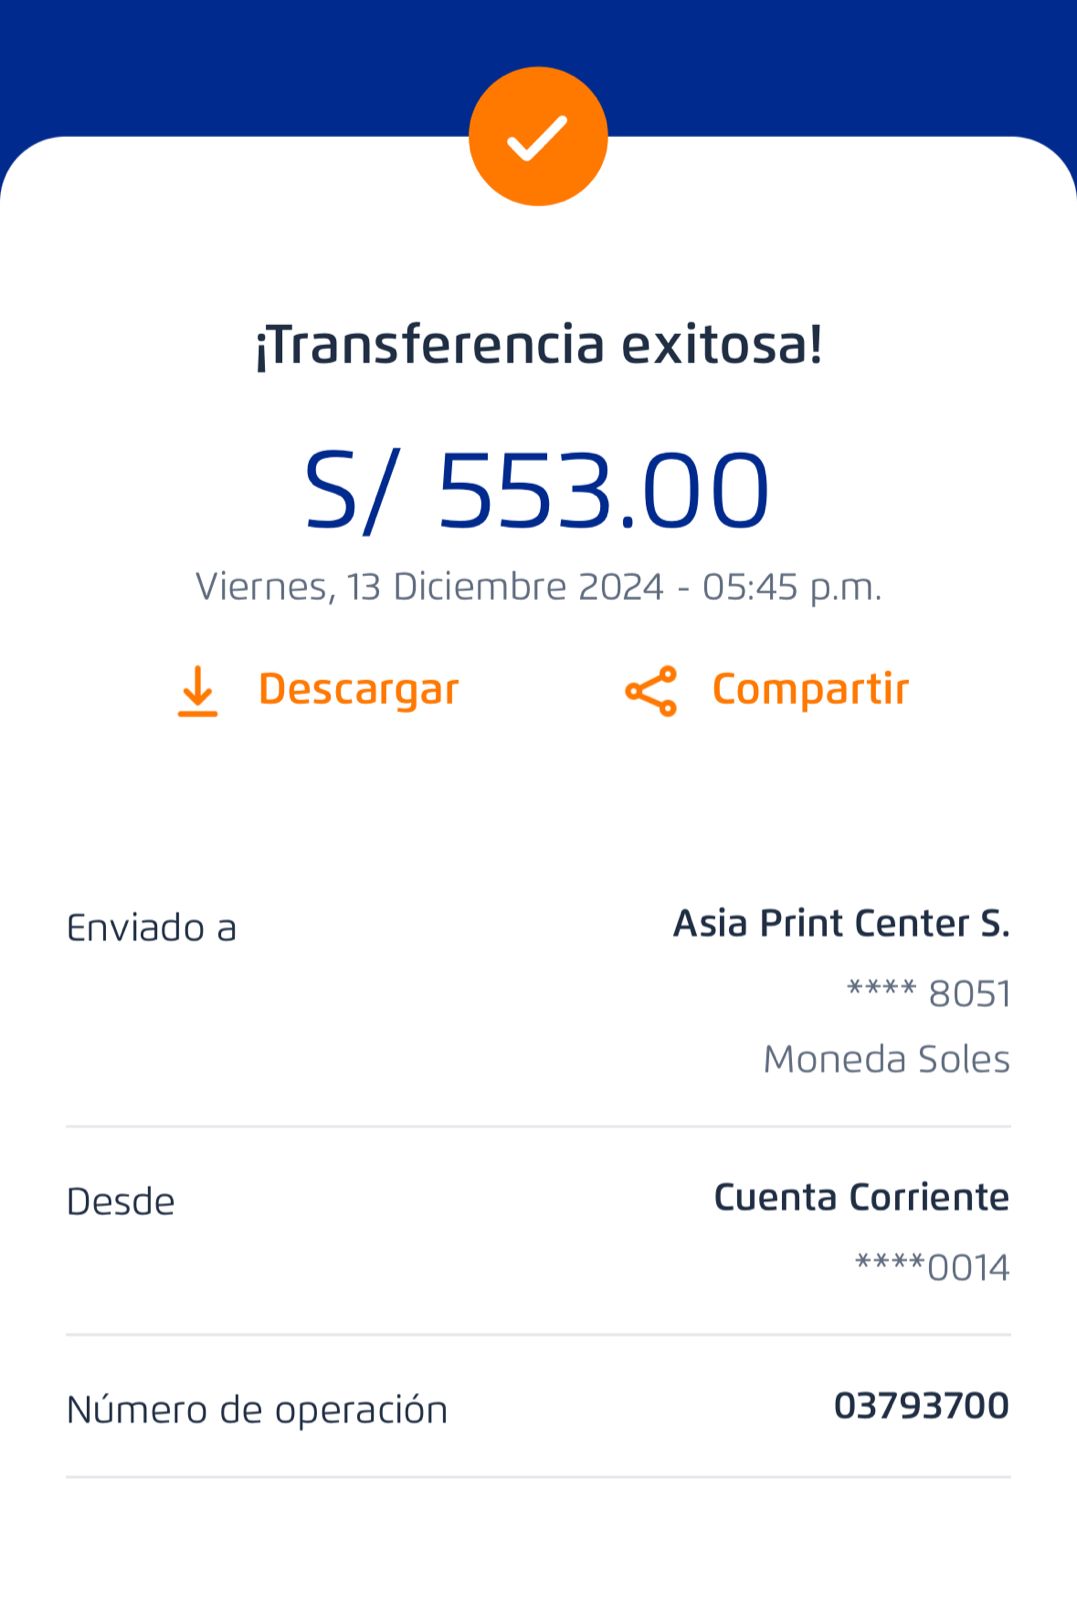1077x1600 pixels.
Task: Click the download arrow icon
Action: tap(198, 691)
